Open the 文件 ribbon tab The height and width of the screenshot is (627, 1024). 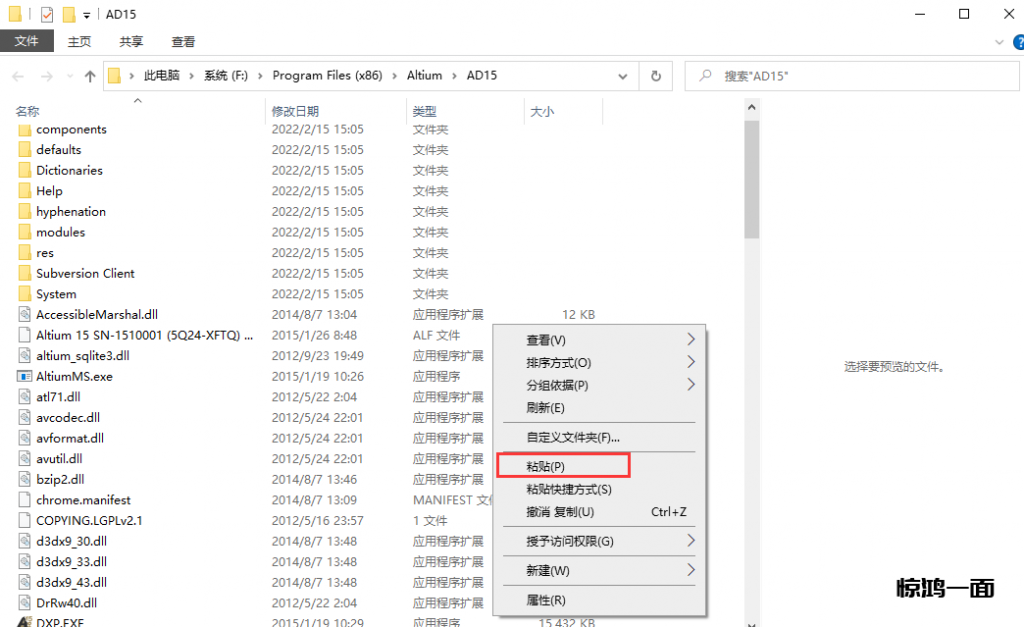pyautogui.click(x=26, y=41)
